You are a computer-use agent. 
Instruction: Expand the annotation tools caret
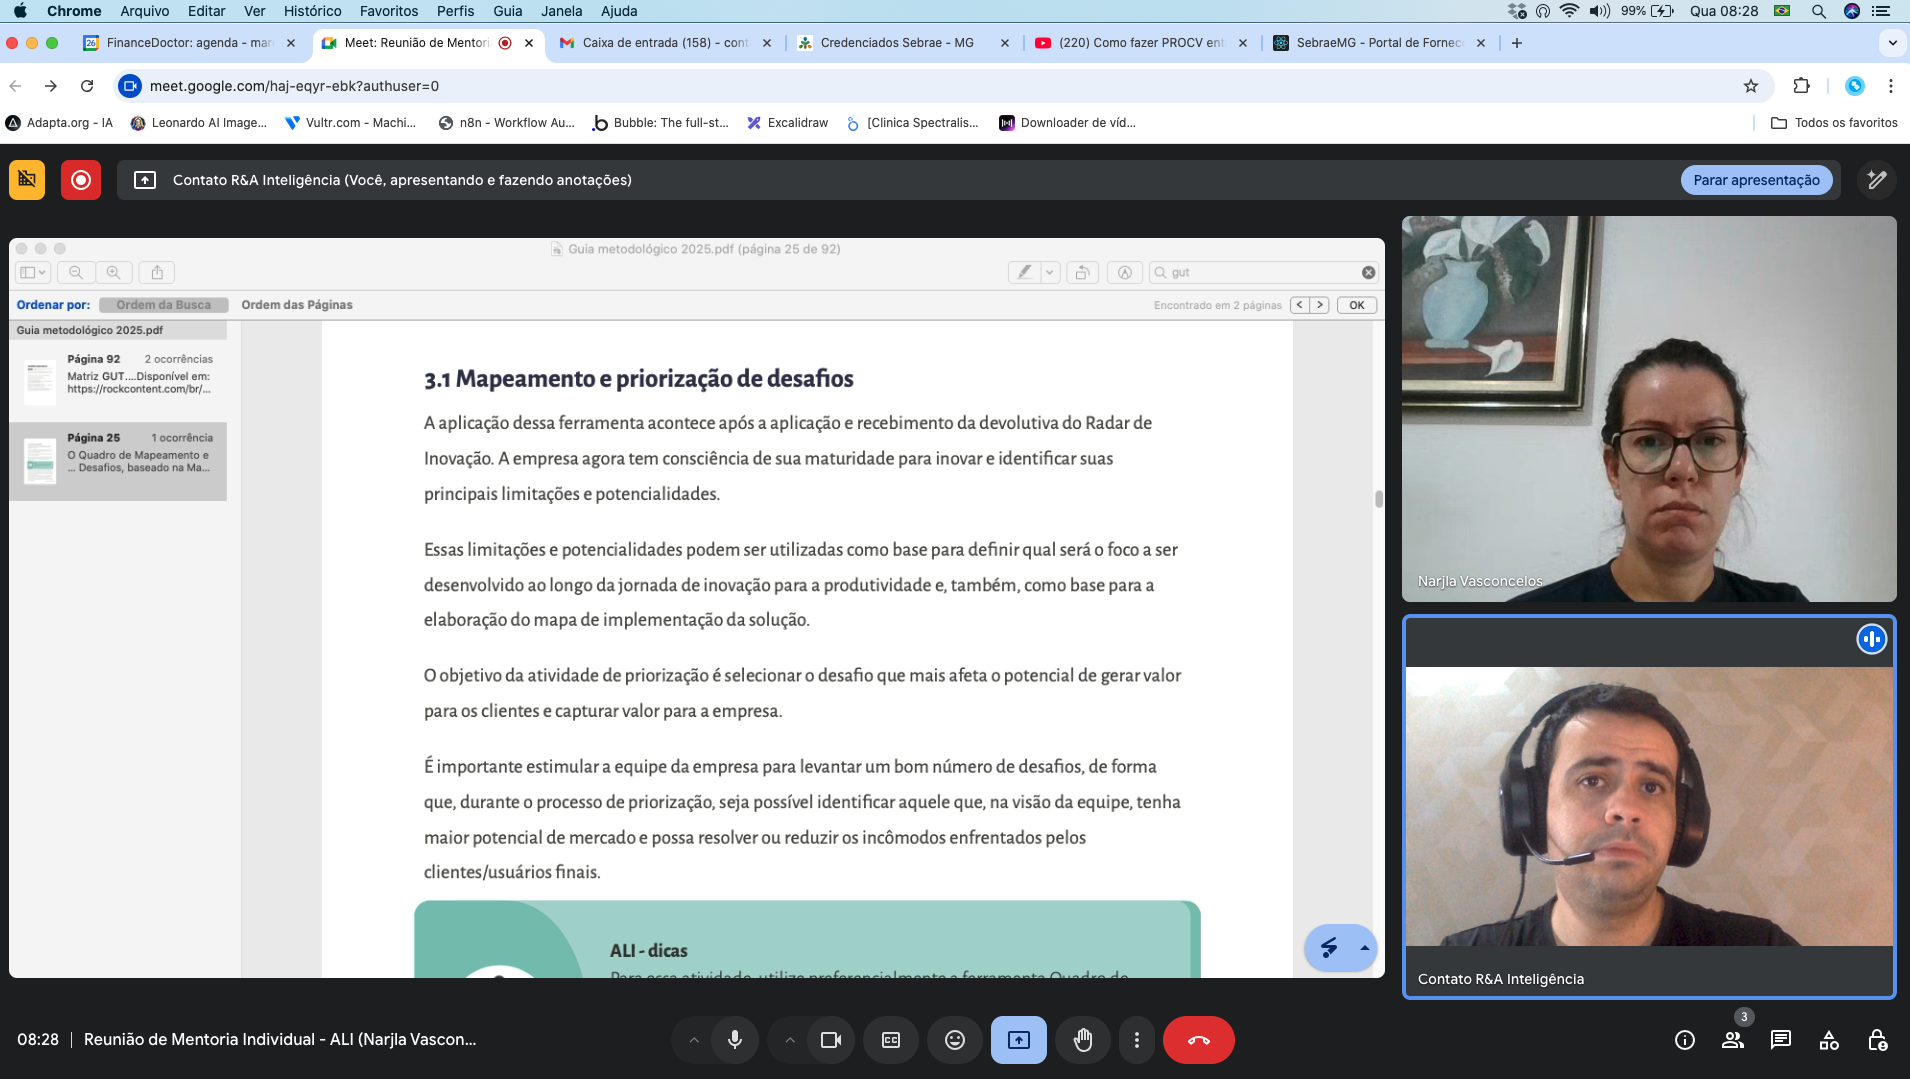coord(1364,948)
